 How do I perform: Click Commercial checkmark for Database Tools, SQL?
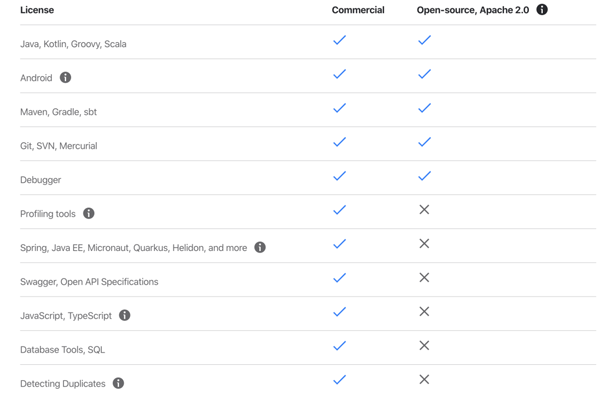pyautogui.click(x=340, y=346)
